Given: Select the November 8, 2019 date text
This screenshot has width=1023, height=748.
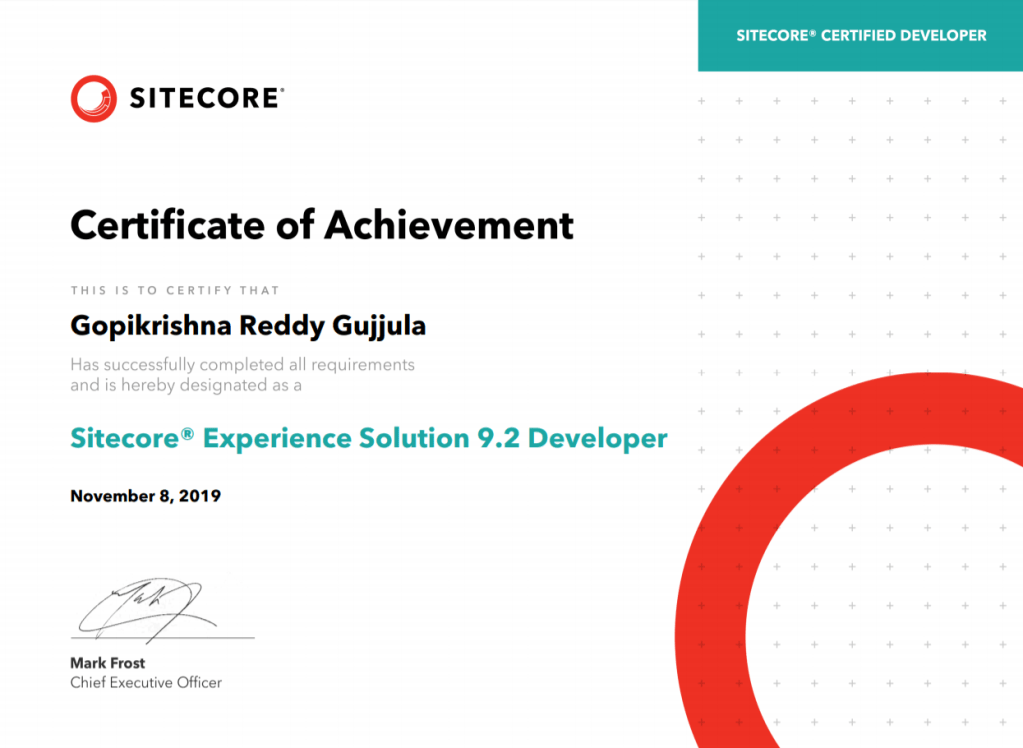Looking at the screenshot, I should click(144, 496).
